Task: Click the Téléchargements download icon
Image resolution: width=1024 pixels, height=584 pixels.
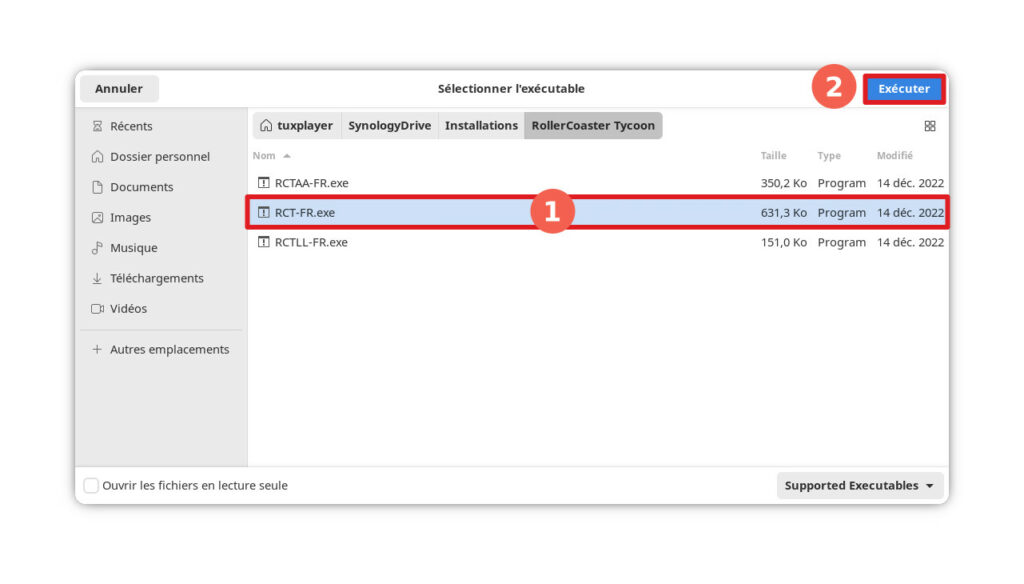Action: (97, 279)
